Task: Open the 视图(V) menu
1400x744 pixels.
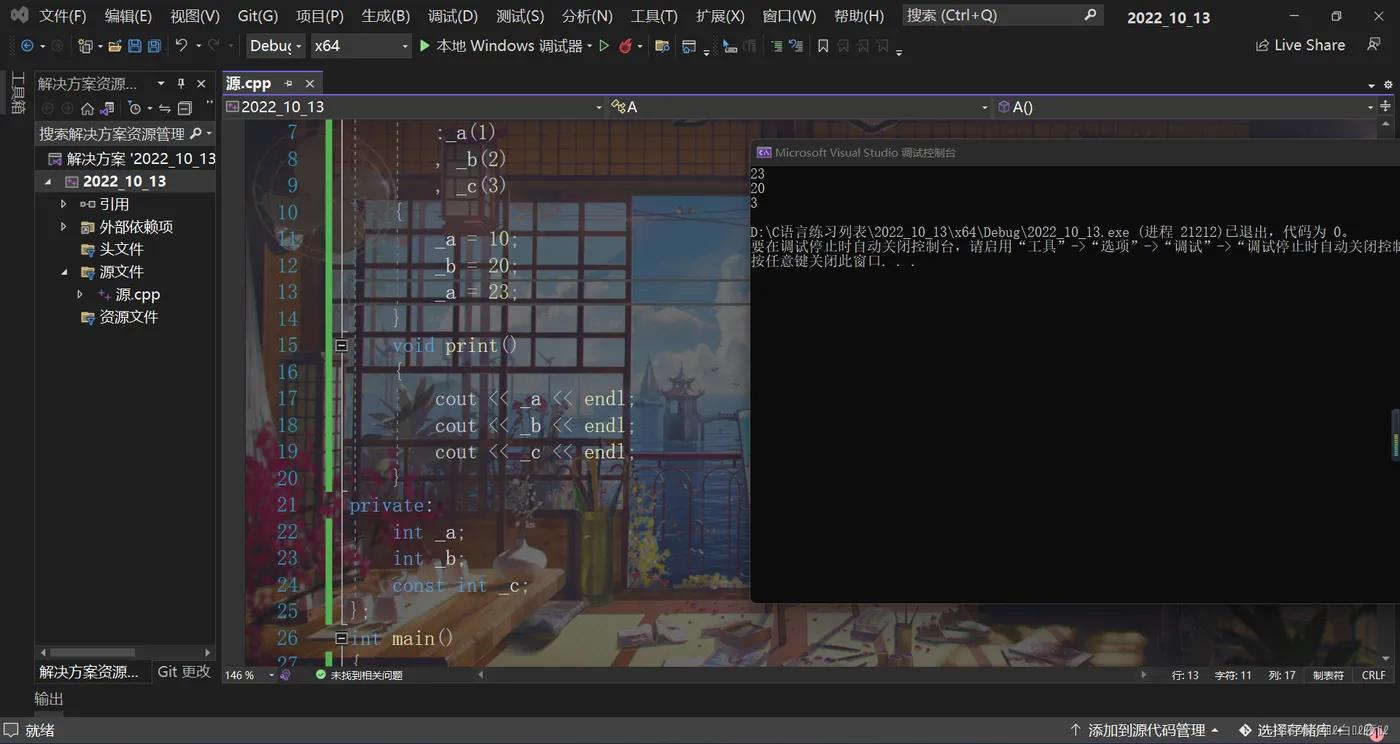Action: (x=195, y=16)
